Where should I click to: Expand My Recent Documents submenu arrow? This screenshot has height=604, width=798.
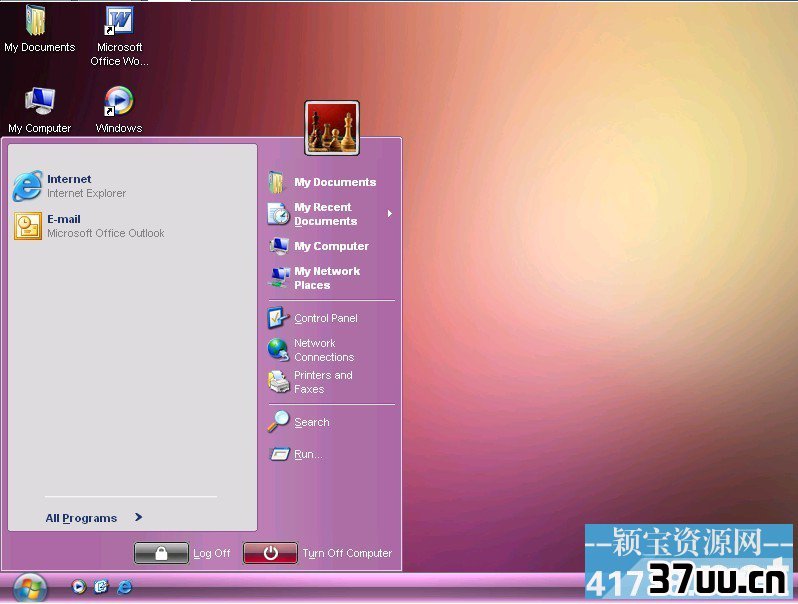pos(389,214)
